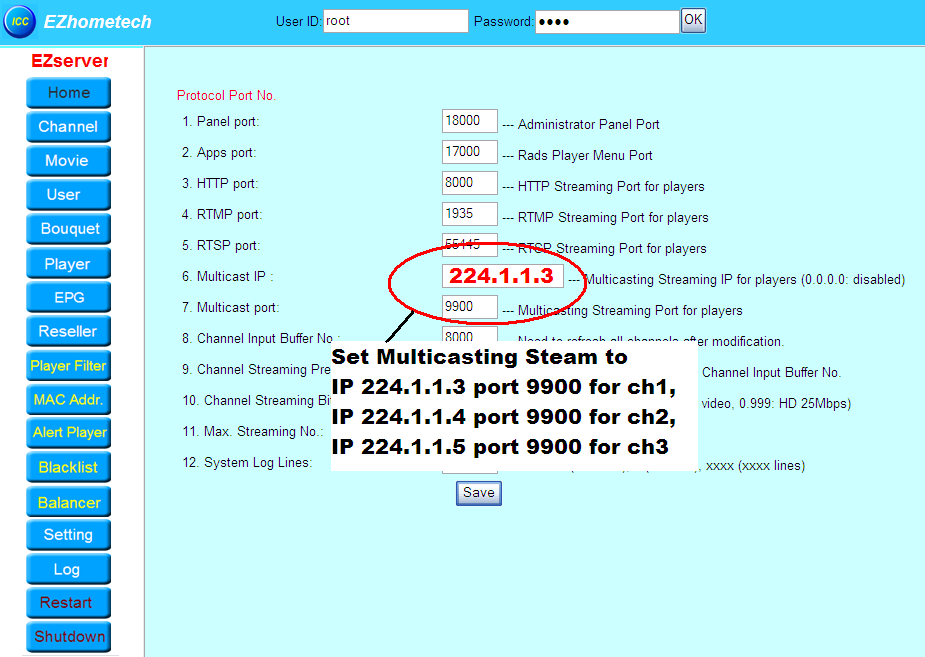
Task: Edit the Panel port value field
Action: 469,121
